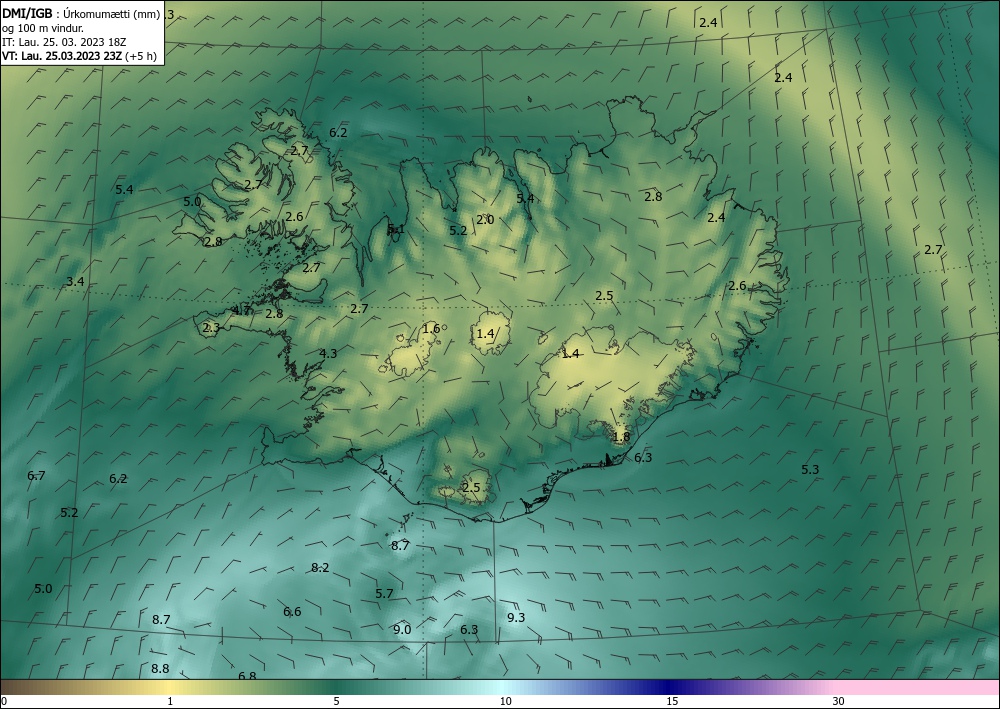The image size is (1000, 709).
Task: Click the map value 1.8
Action: [x=621, y=437]
